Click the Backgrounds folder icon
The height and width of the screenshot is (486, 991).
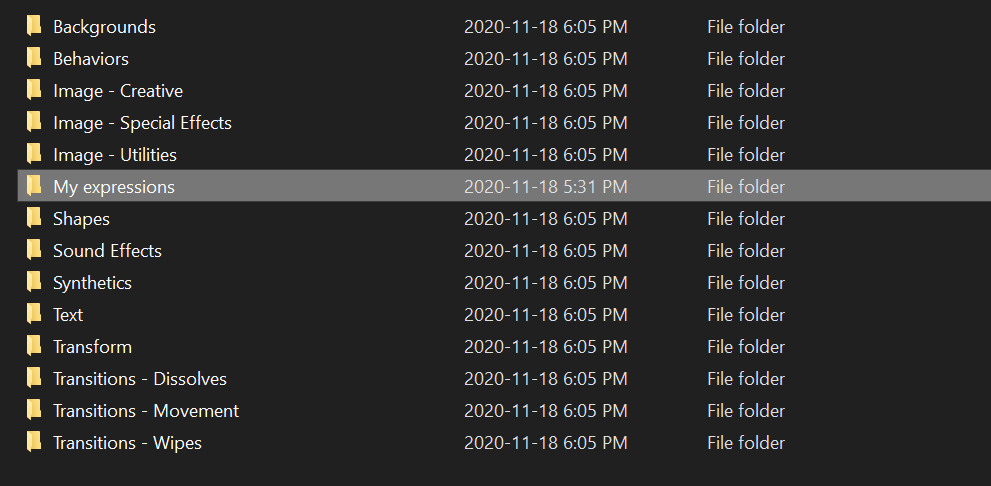(x=34, y=26)
